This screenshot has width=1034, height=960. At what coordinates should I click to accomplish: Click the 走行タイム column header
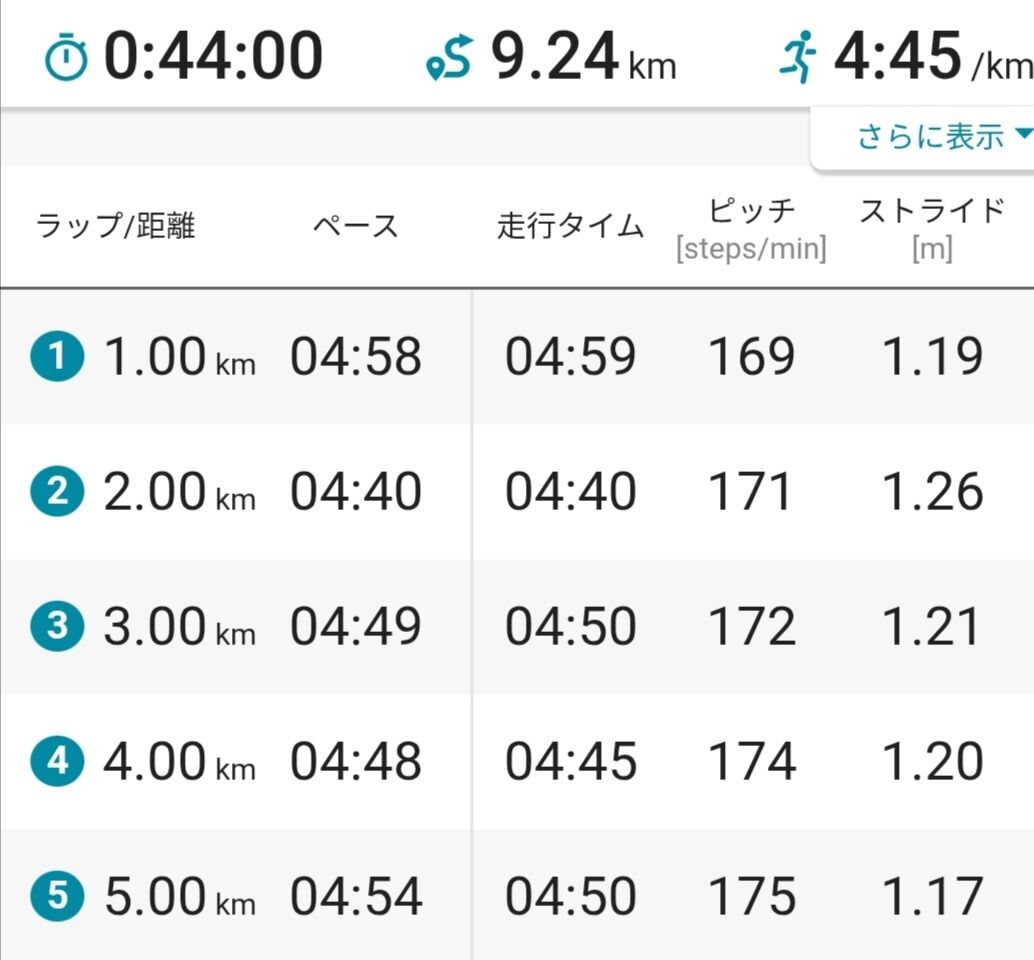tap(570, 226)
